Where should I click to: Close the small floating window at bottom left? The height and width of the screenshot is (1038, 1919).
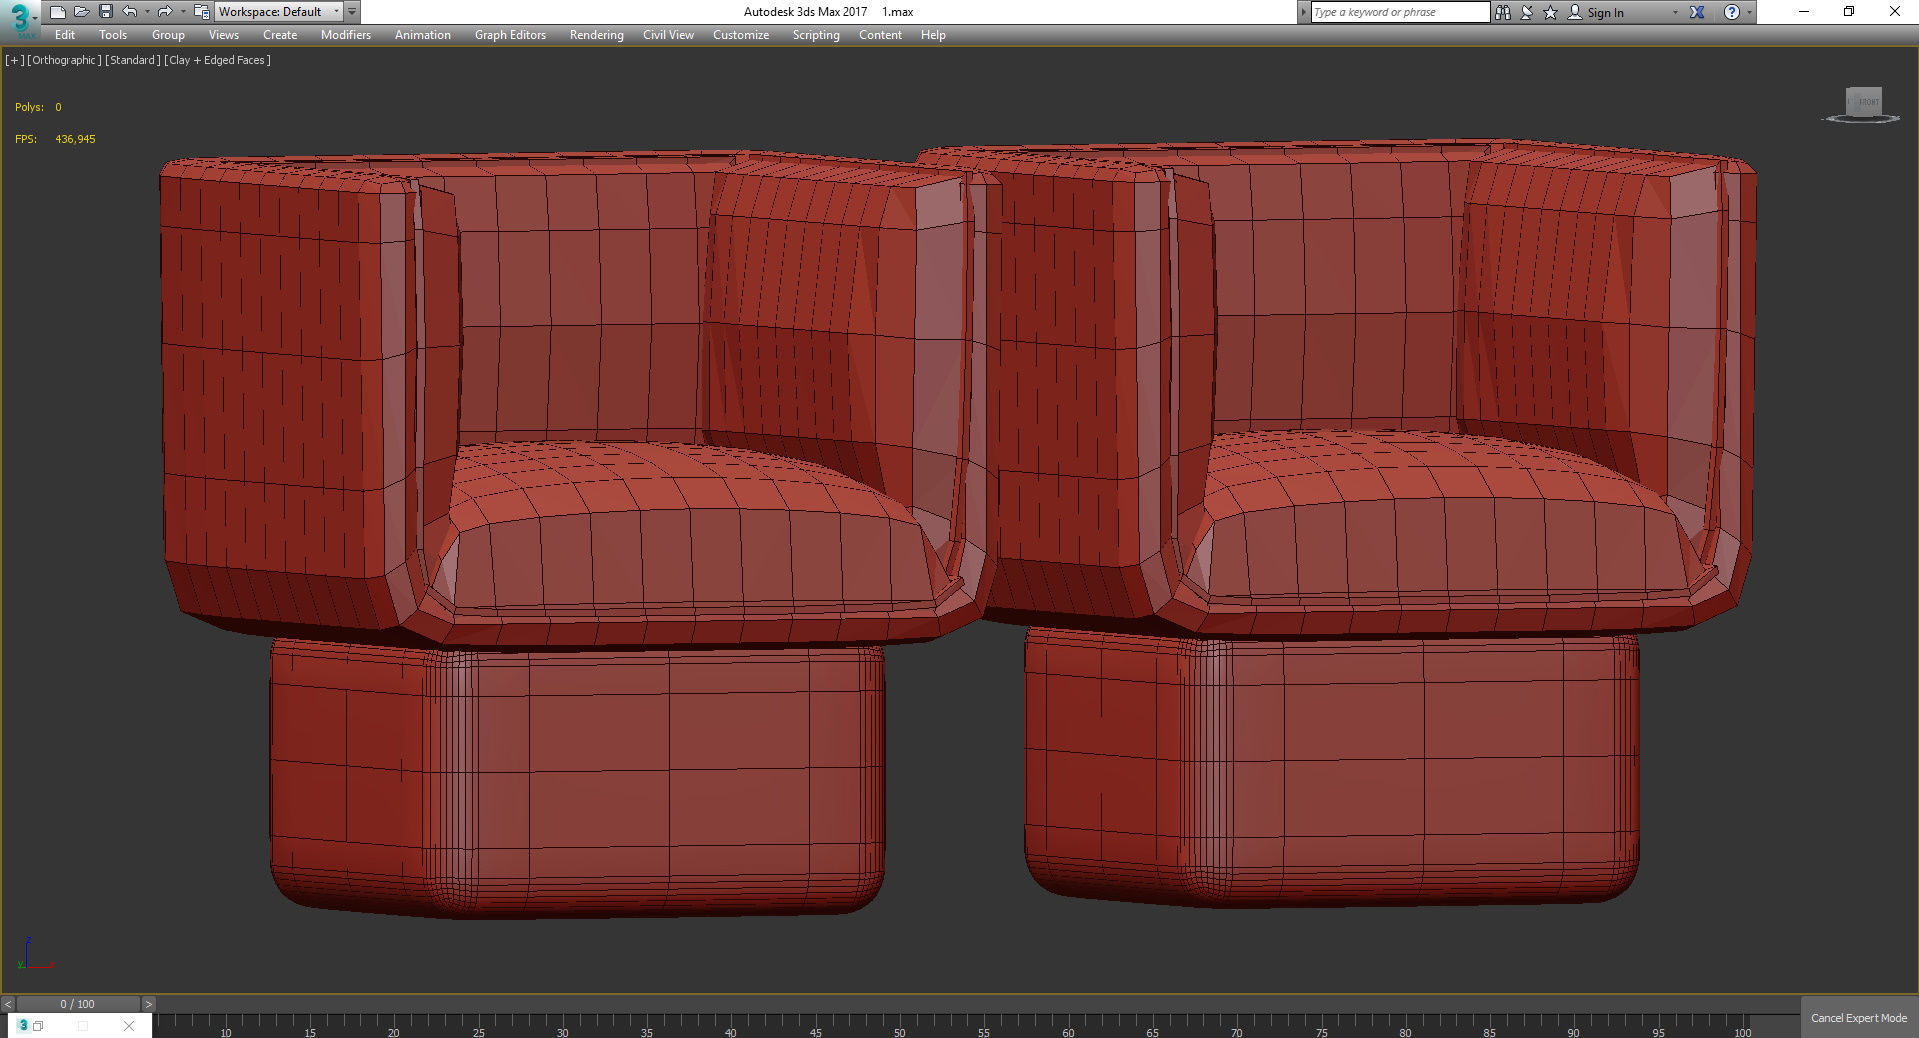point(129,1026)
